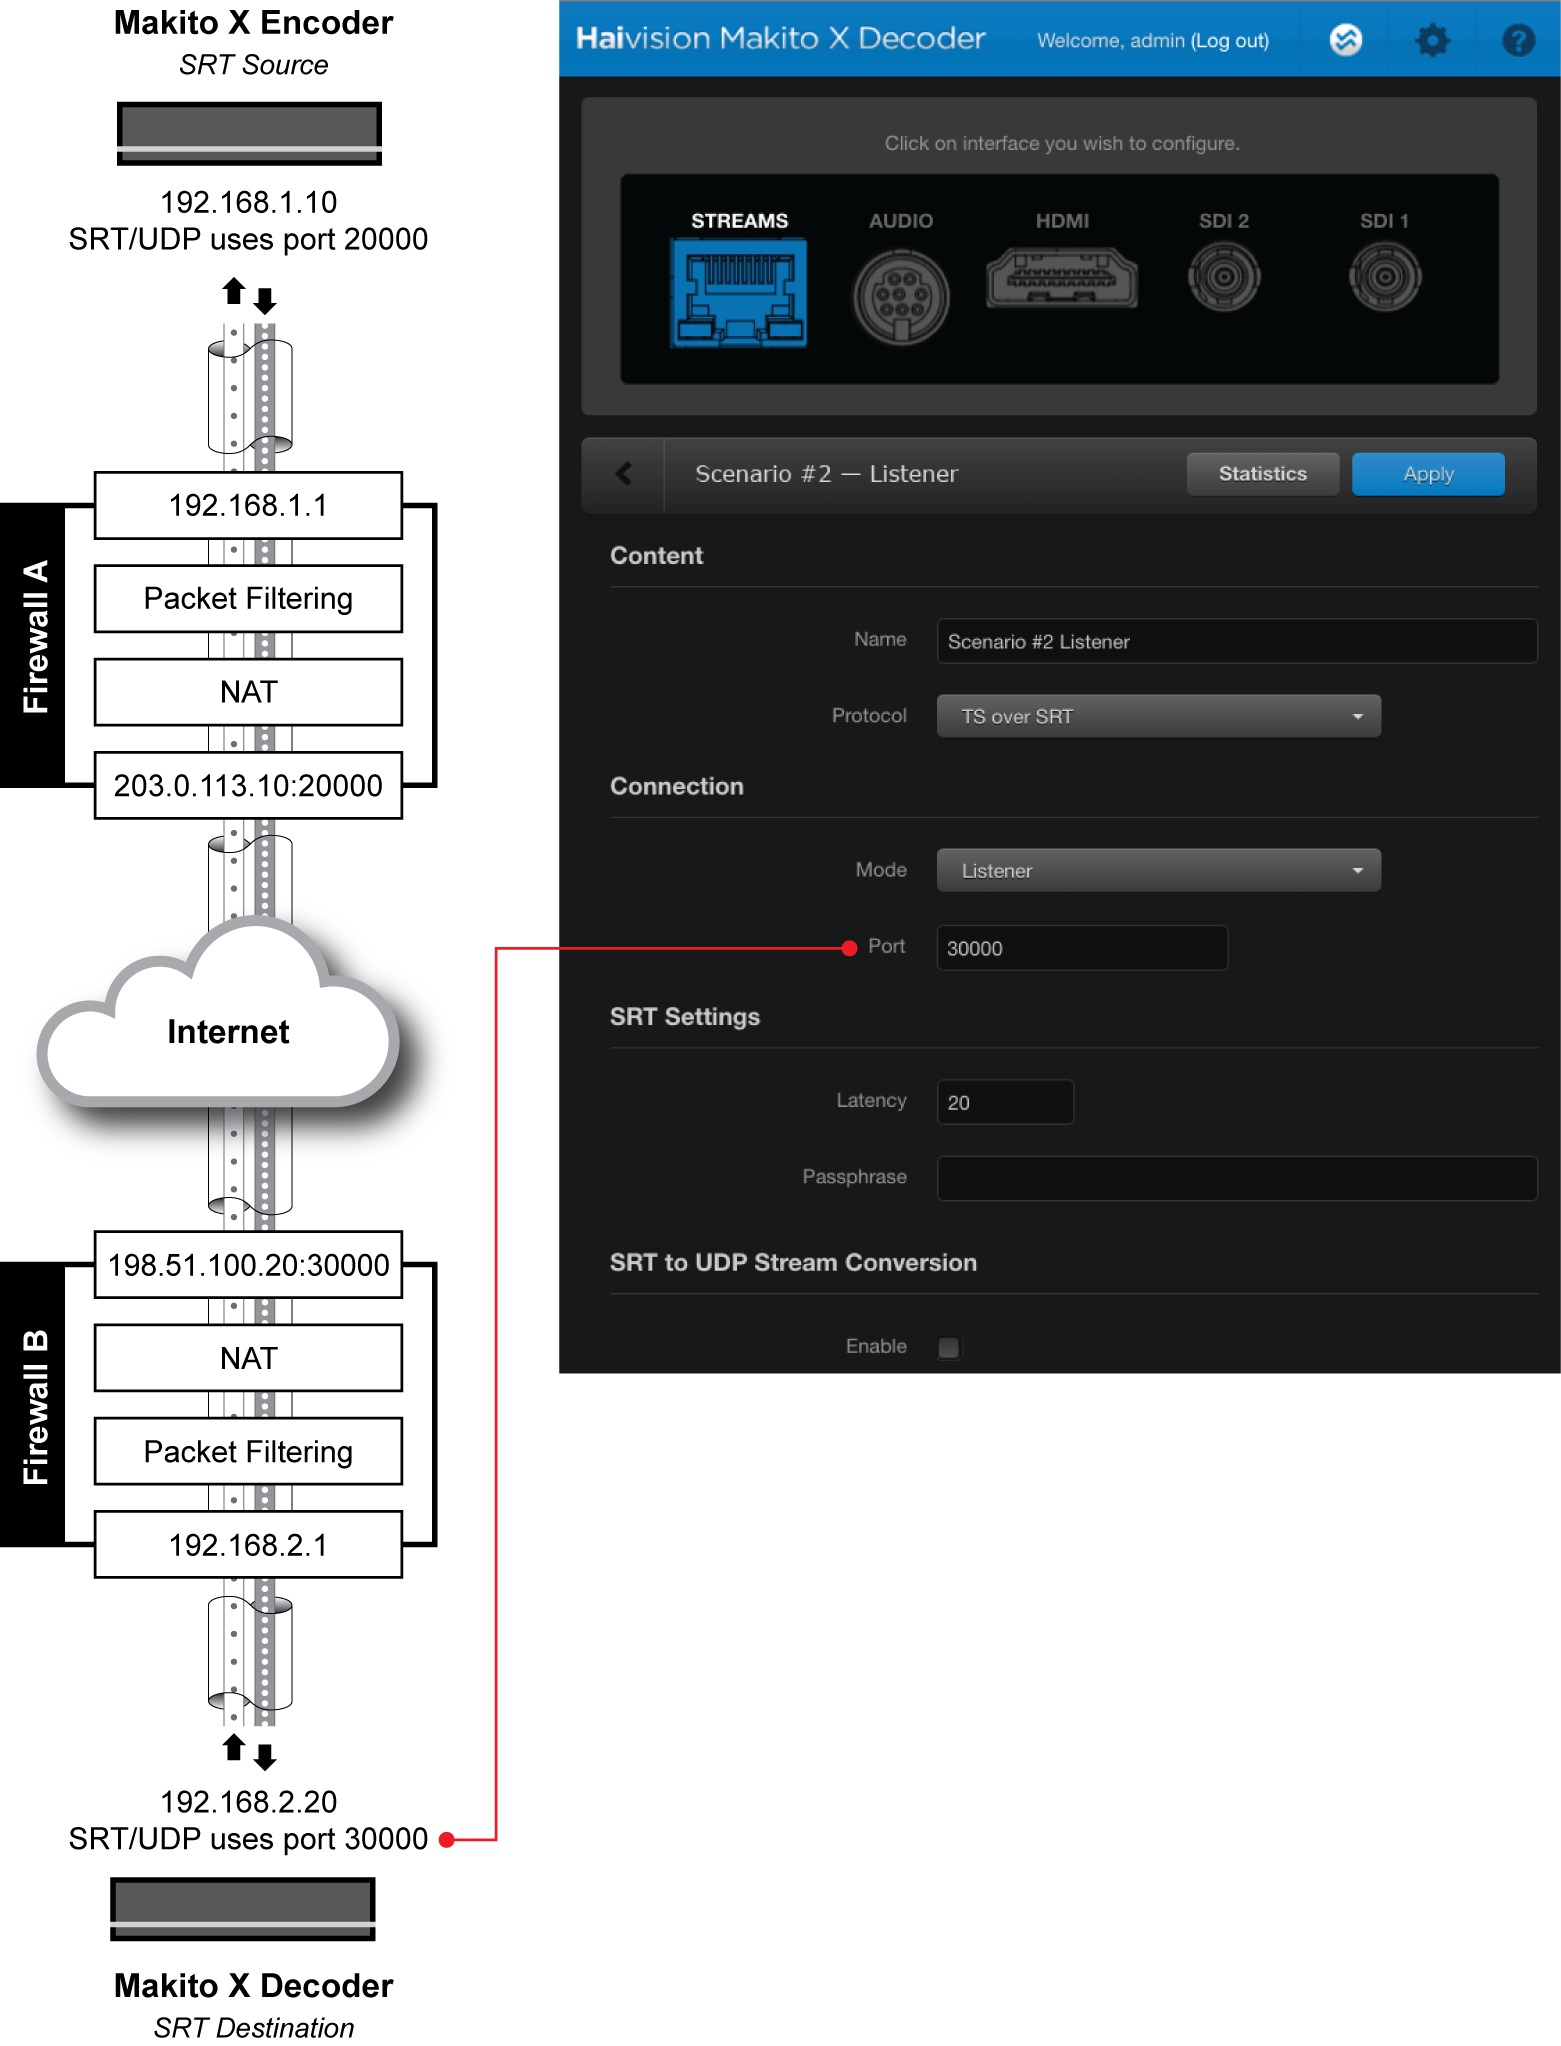Click the Port field containing 30000
This screenshot has height=2046, width=1561.
point(1081,948)
